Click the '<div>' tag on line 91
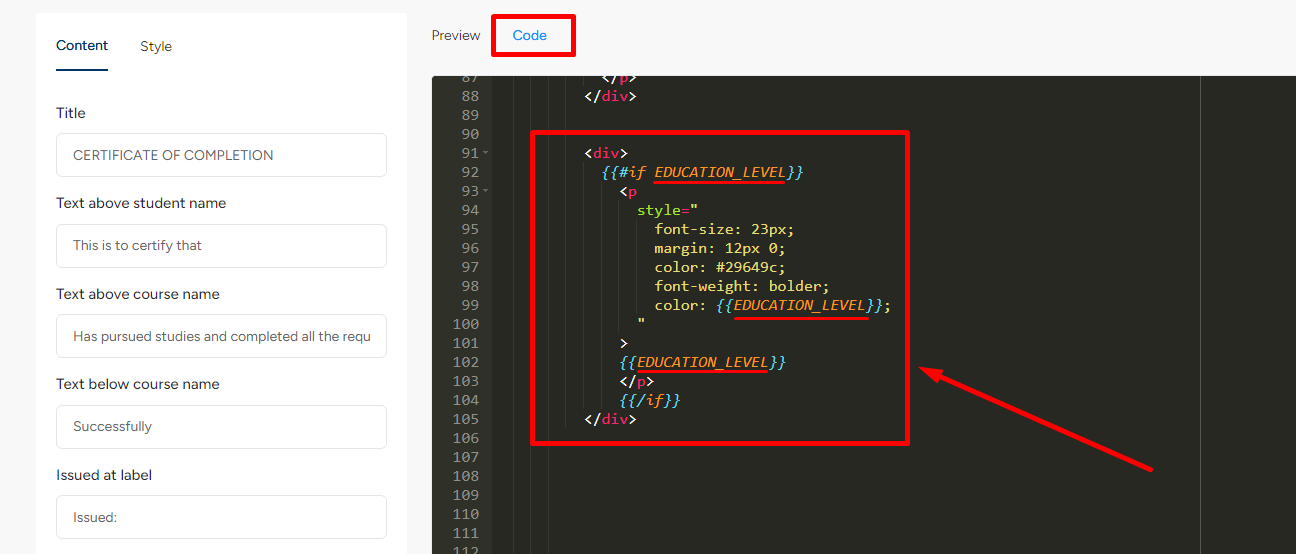 (x=606, y=153)
